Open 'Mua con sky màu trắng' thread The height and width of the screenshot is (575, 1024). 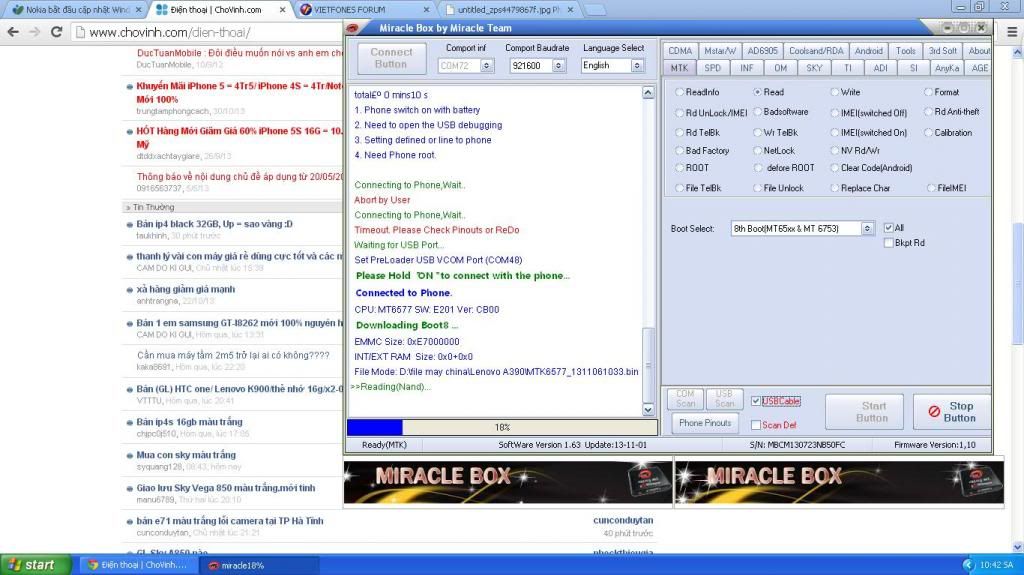(x=186, y=455)
